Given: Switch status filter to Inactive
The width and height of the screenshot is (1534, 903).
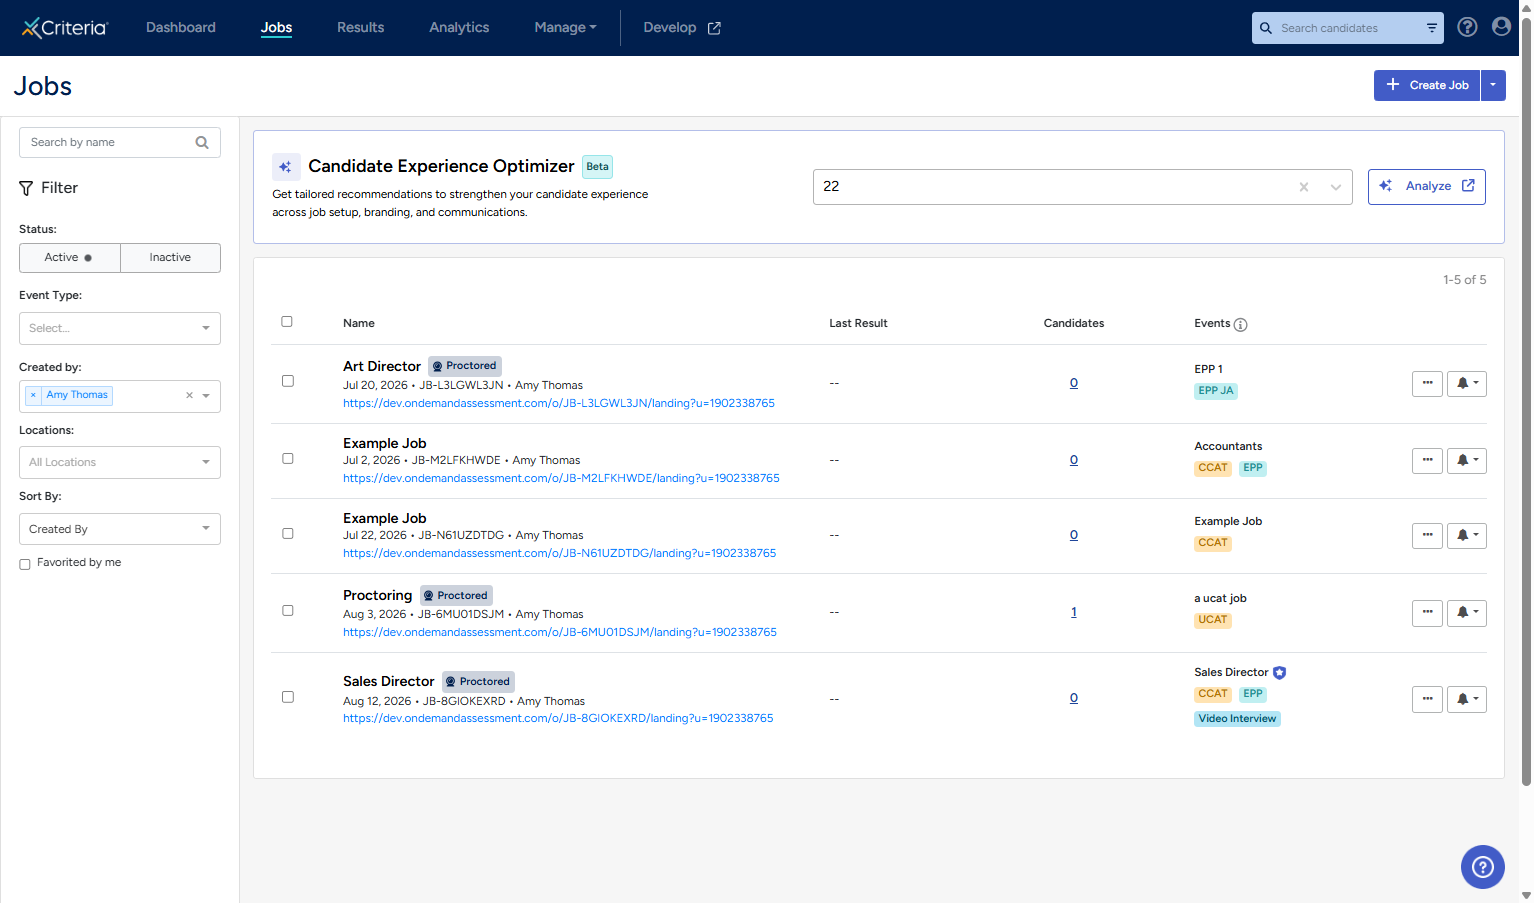Looking at the screenshot, I should pos(170,258).
